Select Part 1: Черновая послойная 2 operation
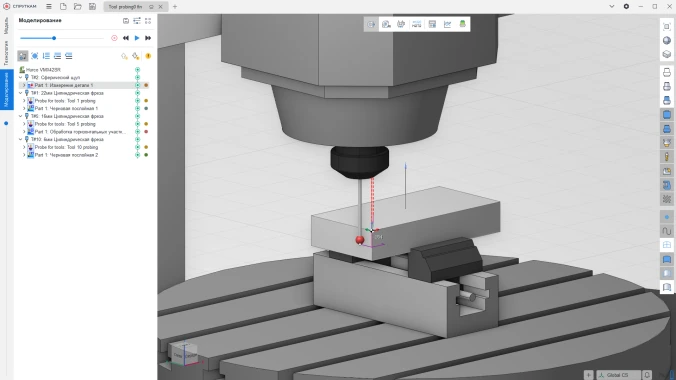 66,155
